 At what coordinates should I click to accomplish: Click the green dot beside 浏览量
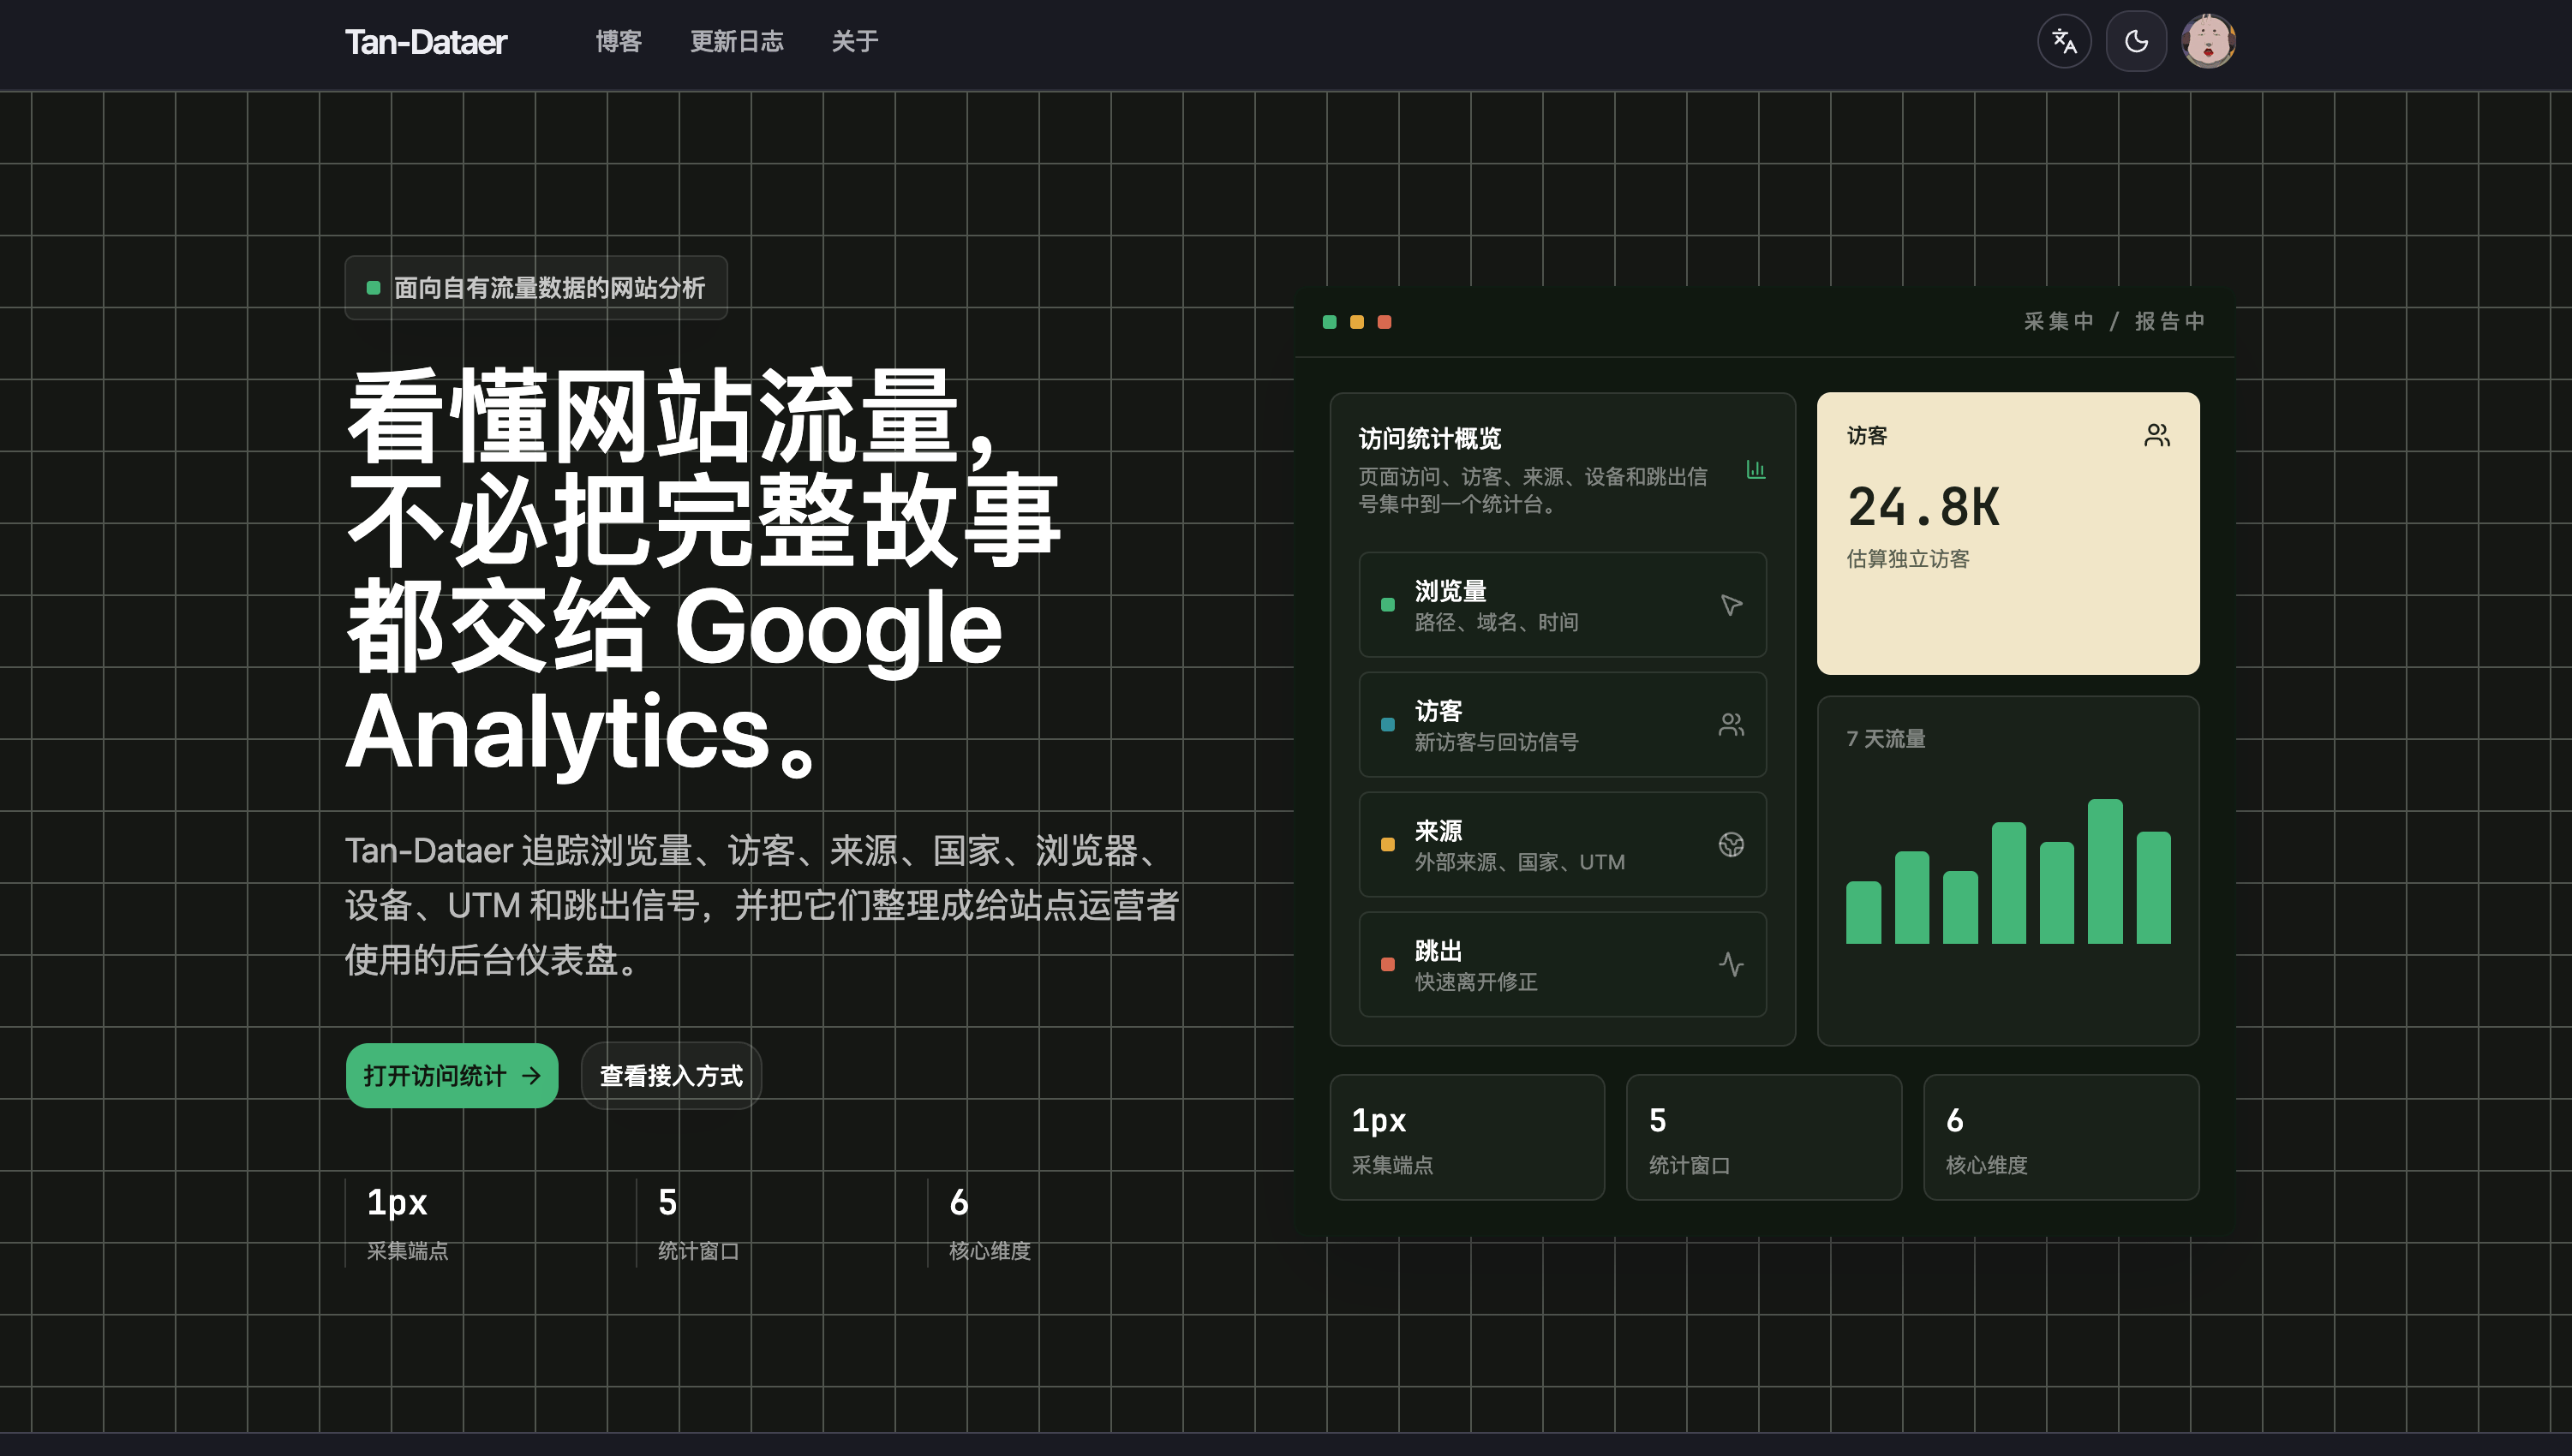coord(1388,605)
